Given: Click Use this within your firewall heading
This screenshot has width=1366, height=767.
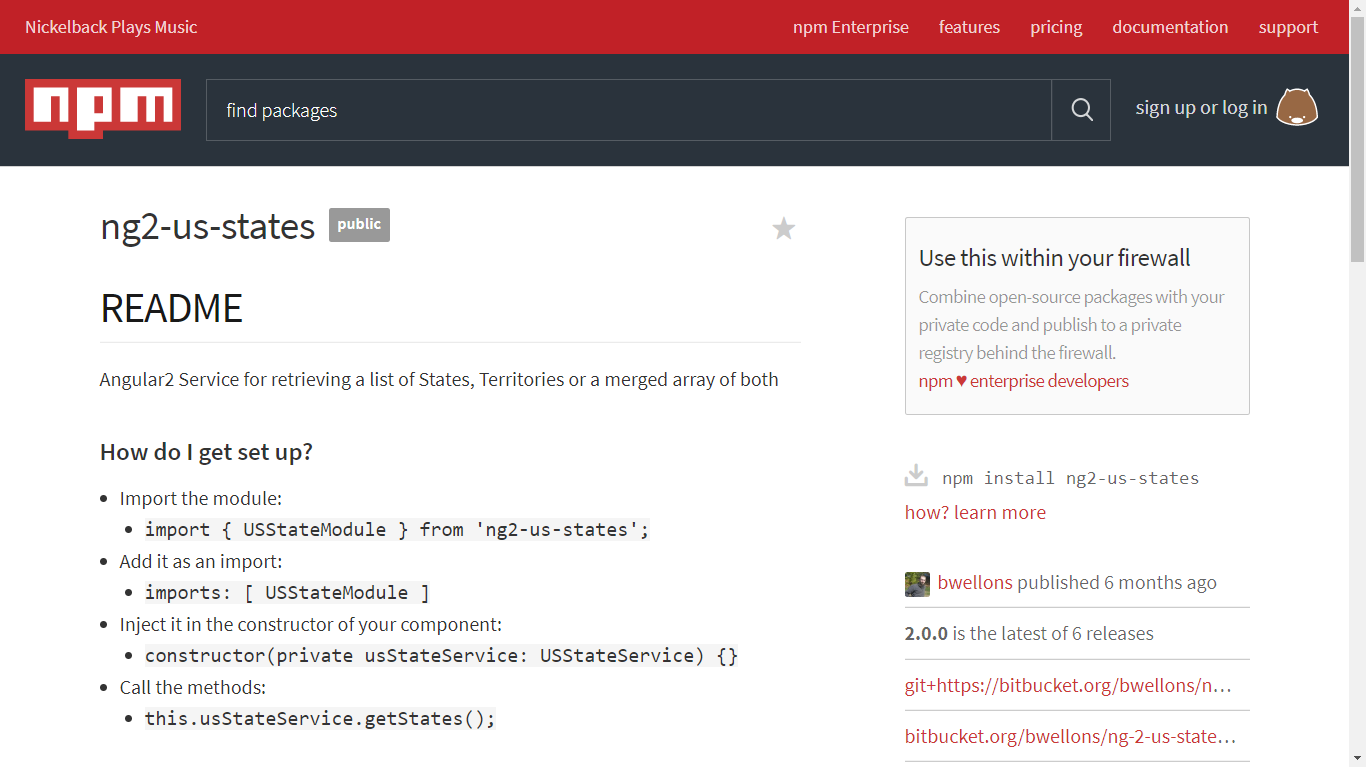Looking at the screenshot, I should (x=1055, y=257).
